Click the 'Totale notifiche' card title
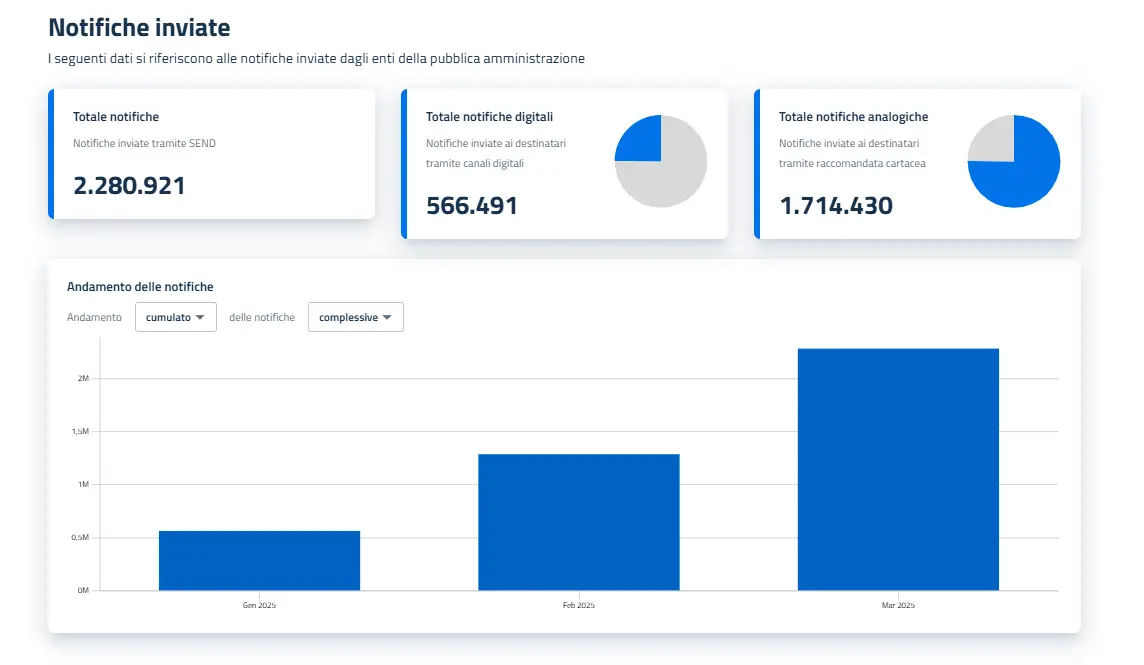Viewport: 1144px width, 665px height. pyautogui.click(x=116, y=117)
